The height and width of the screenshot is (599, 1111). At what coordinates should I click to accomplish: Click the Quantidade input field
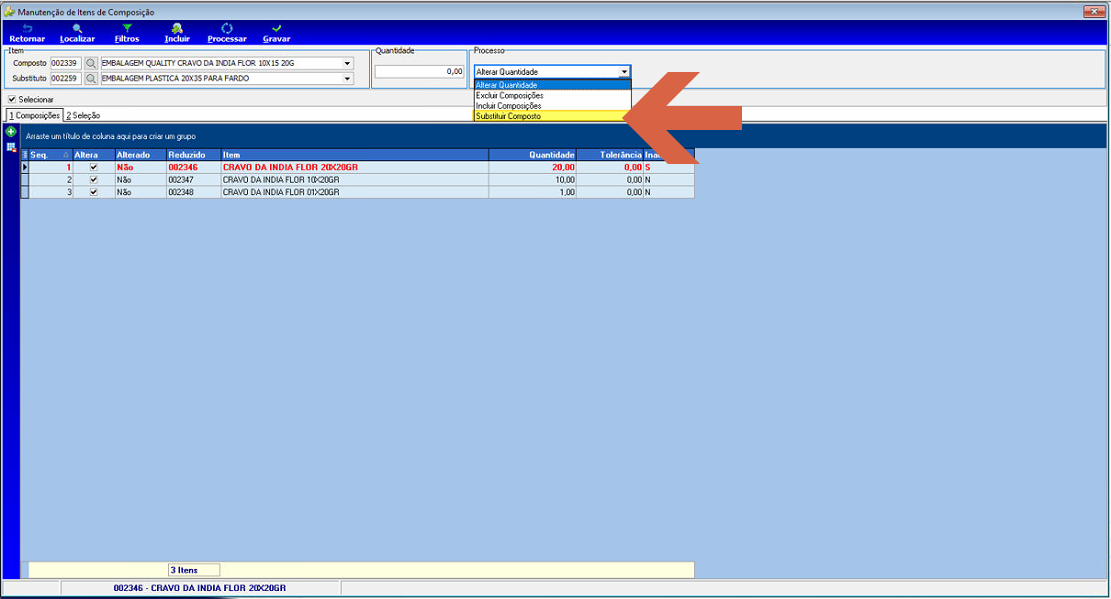[x=419, y=72]
